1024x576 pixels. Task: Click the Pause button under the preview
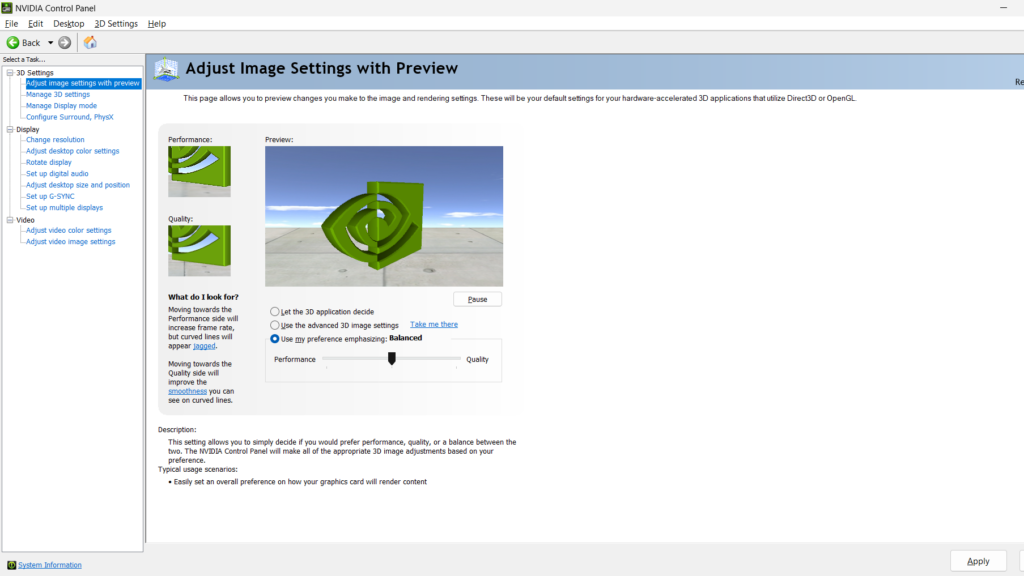pyautogui.click(x=477, y=298)
